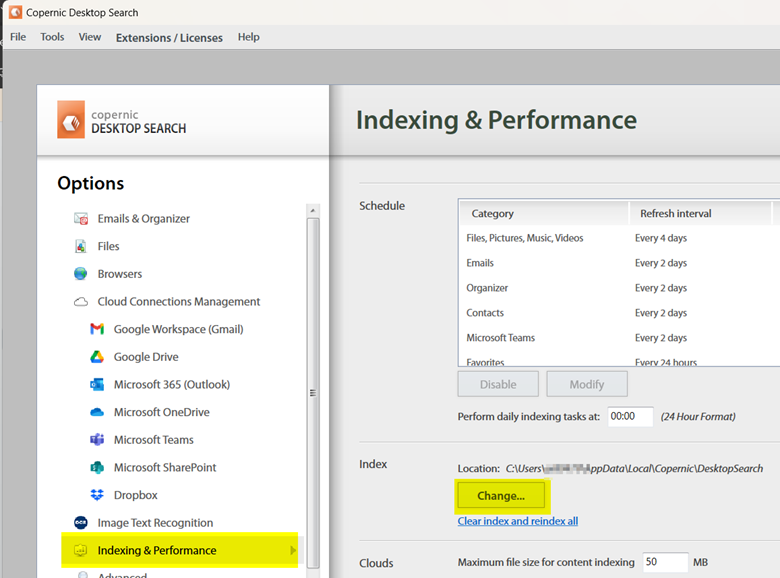Click the Category column header
The width and height of the screenshot is (780, 578).
pyautogui.click(x=544, y=213)
